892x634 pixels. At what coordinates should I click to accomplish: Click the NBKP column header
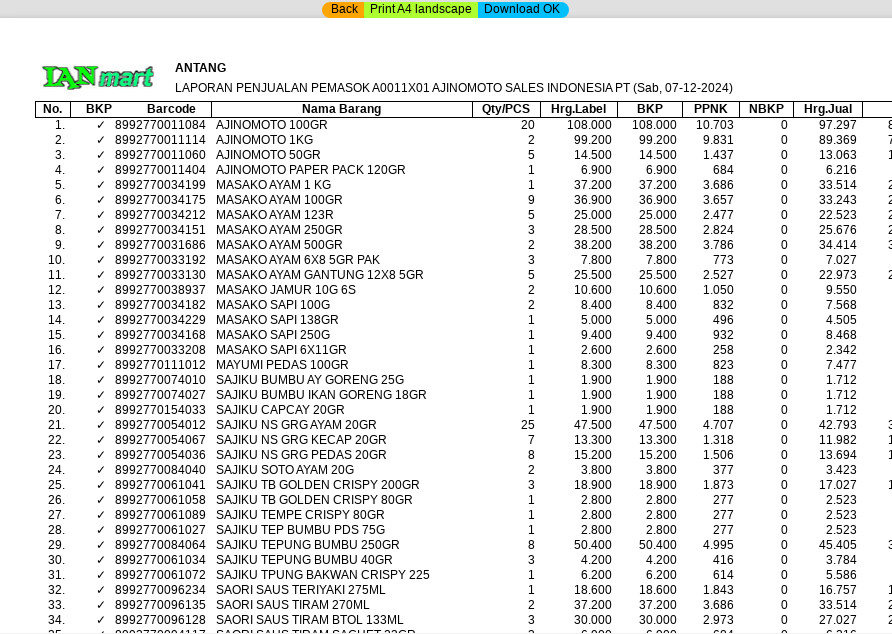pos(766,109)
